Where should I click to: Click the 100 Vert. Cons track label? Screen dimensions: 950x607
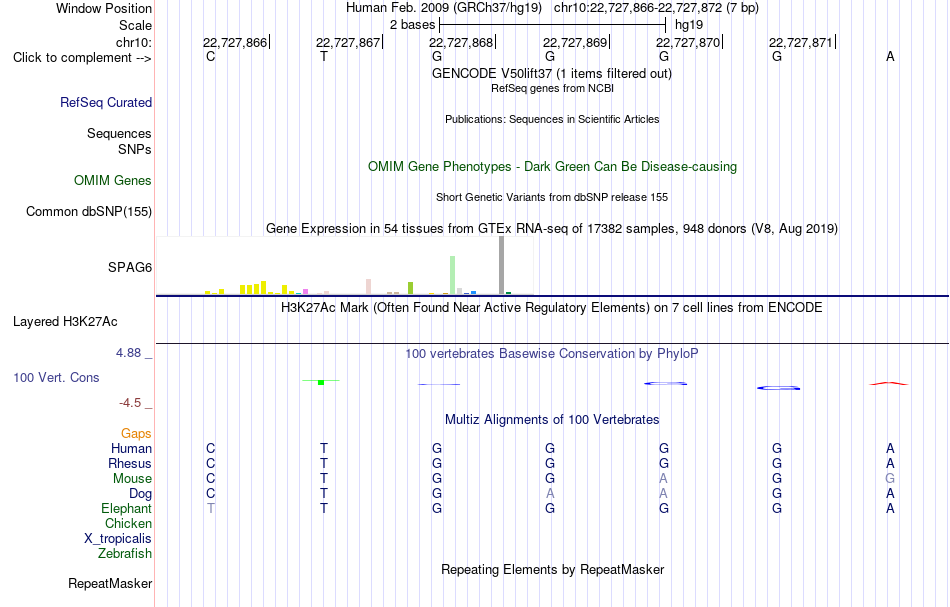point(56,377)
